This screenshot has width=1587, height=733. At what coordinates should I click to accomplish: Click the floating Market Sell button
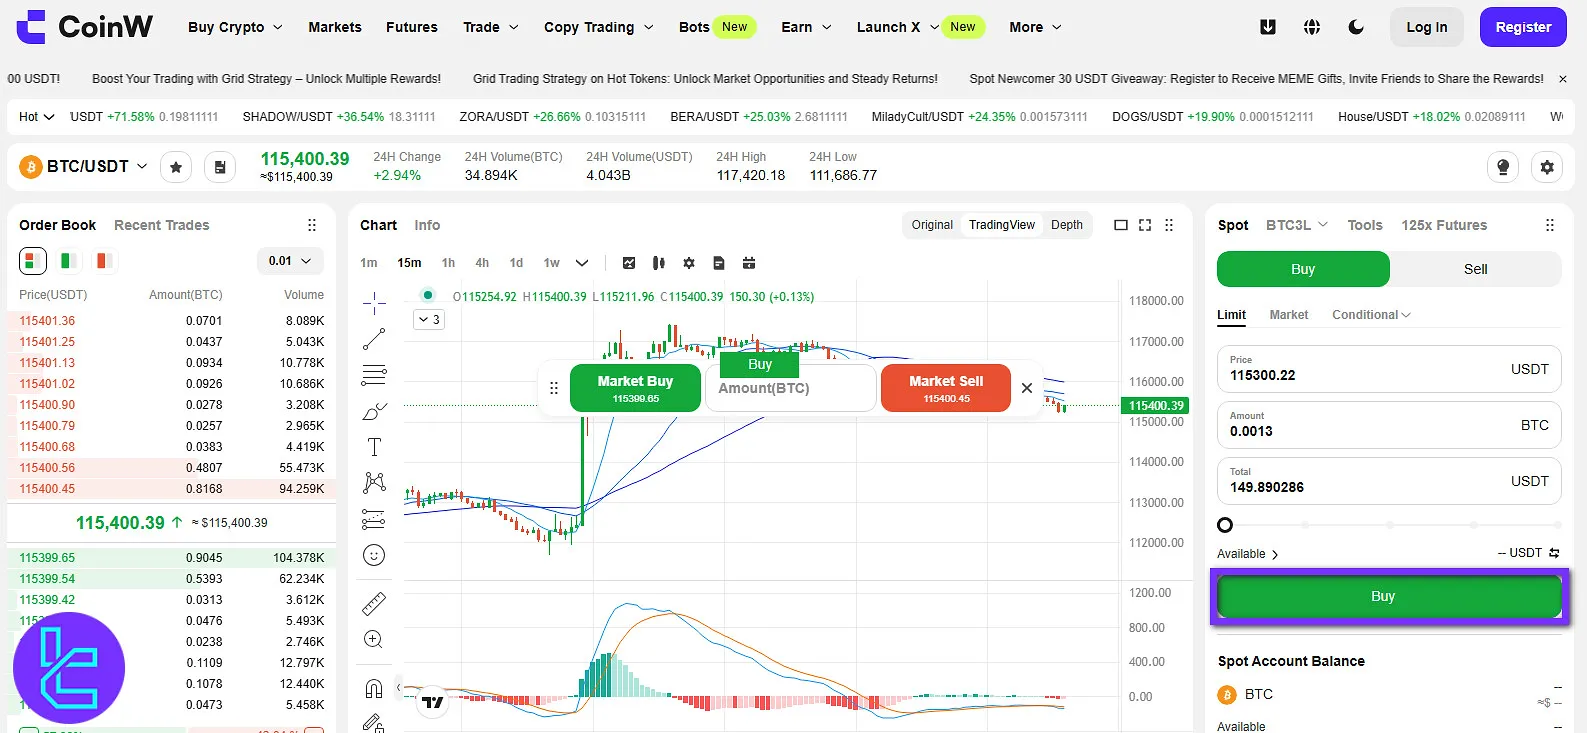click(946, 388)
